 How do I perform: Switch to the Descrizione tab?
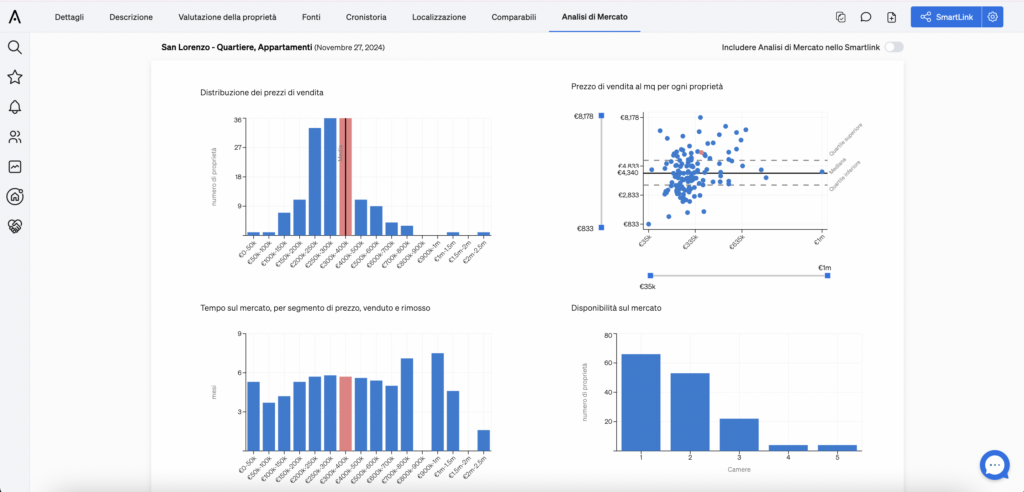131,17
